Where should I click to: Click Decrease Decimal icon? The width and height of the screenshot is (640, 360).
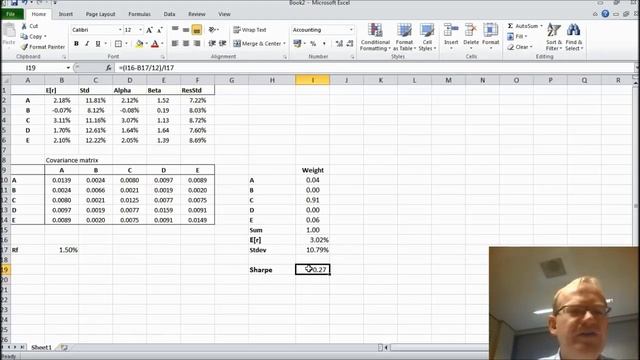[350, 44]
